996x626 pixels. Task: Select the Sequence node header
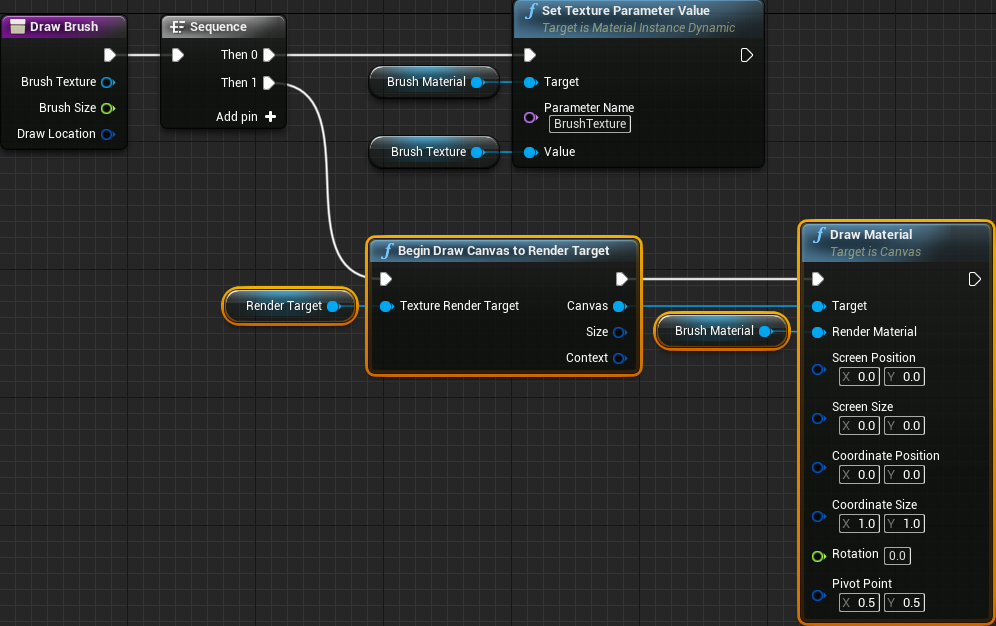coord(224,27)
